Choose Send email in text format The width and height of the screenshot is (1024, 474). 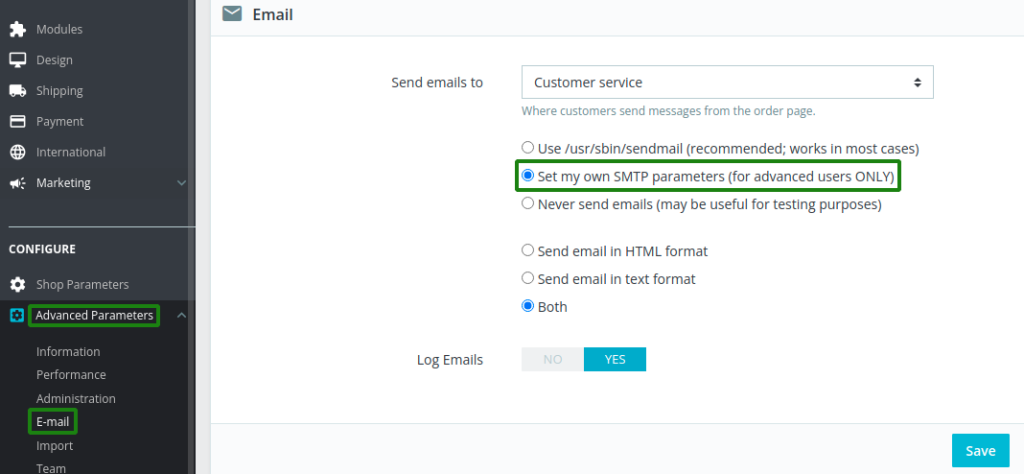pos(528,278)
